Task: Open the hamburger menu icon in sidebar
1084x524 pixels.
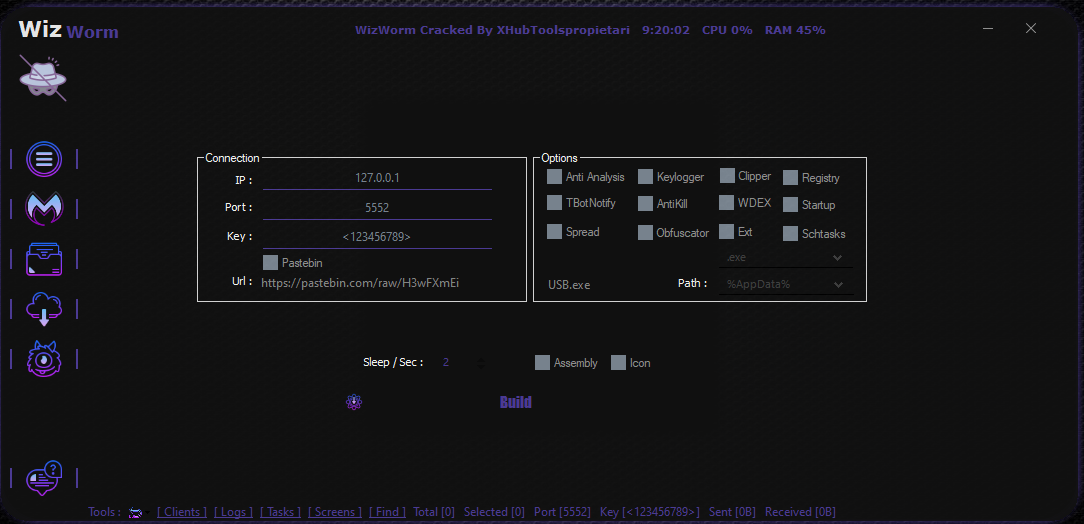Action: coord(44,160)
